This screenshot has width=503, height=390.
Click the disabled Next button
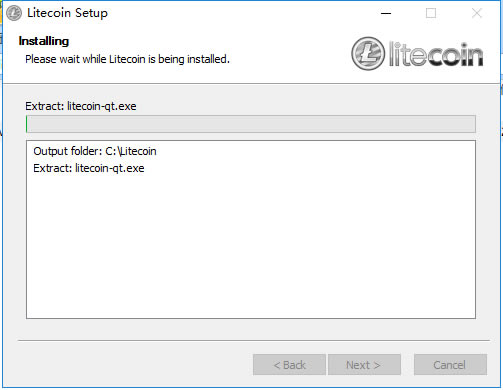pyautogui.click(x=364, y=365)
